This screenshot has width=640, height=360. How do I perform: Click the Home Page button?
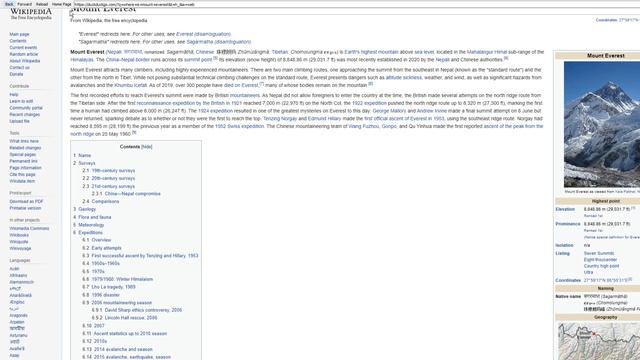tap(62, 4)
